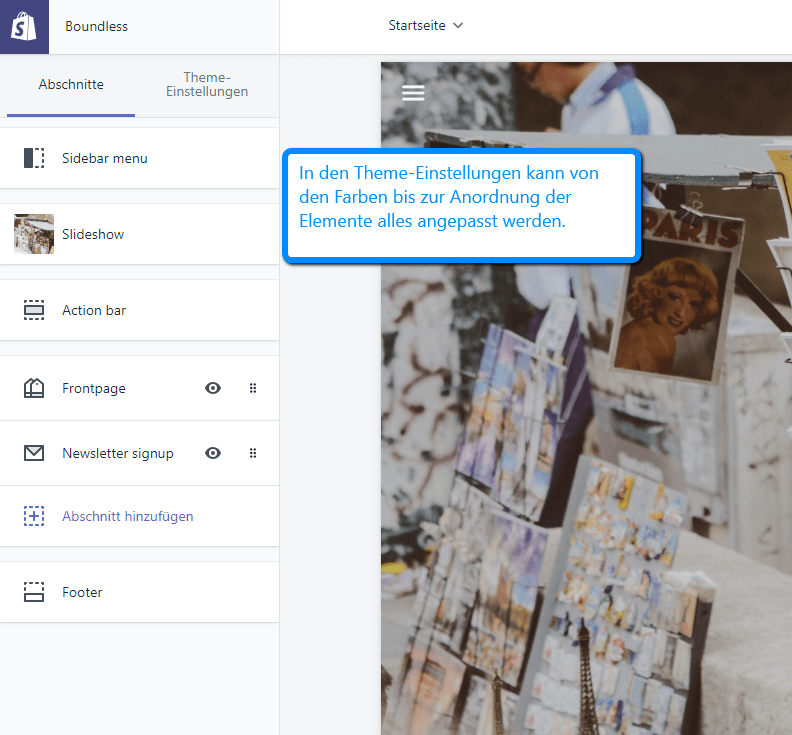Click the Newsletter signup envelope icon
This screenshot has width=792, height=735.
pos(34,453)
